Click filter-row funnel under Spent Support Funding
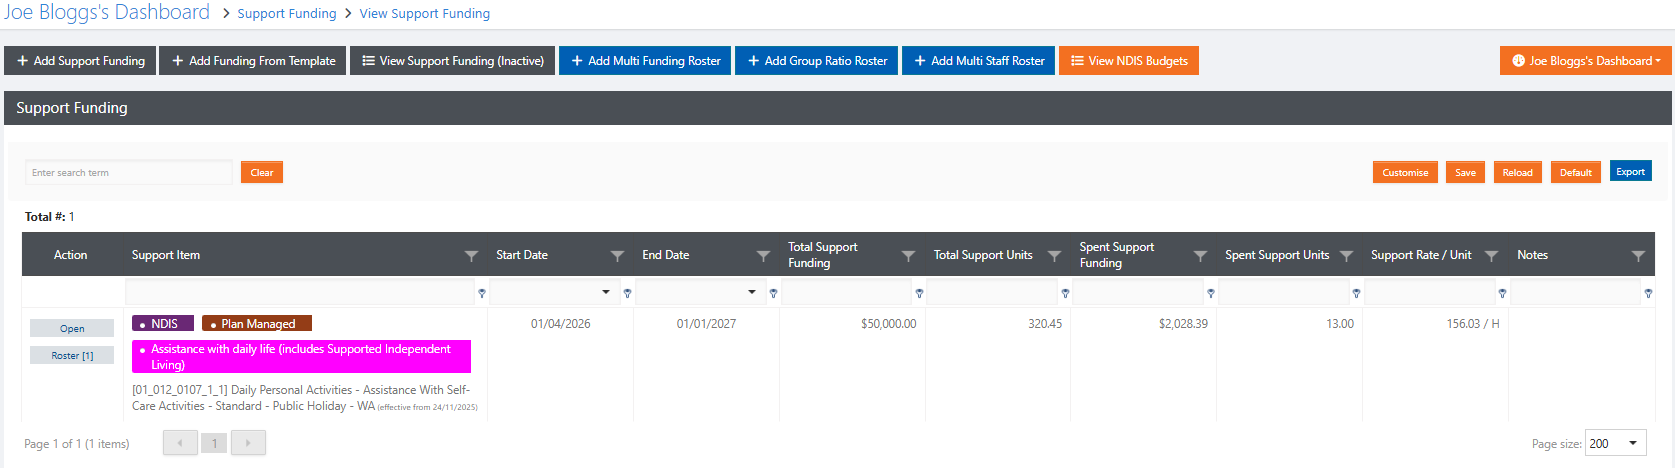This screenshot has height=468, width=1675. point(1211,293)
